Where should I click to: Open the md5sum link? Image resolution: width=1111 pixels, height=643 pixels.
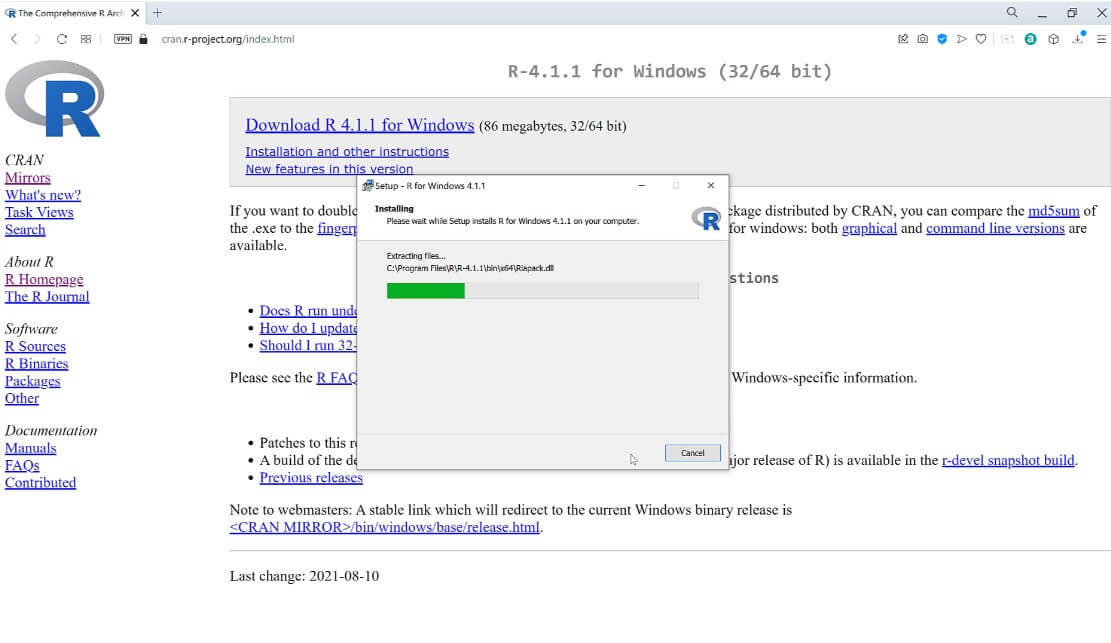pos(1054,211)
